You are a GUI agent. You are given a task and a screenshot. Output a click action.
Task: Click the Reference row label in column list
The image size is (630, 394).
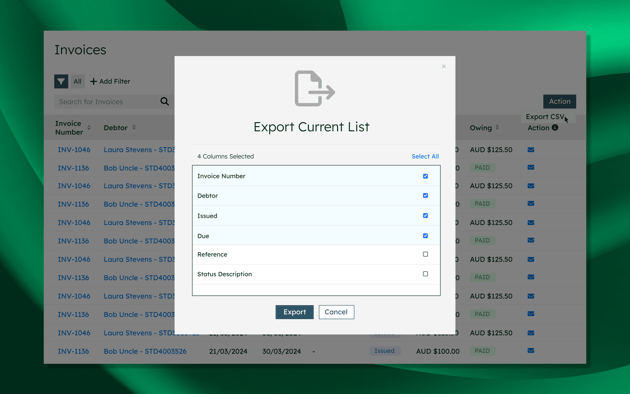212,254
